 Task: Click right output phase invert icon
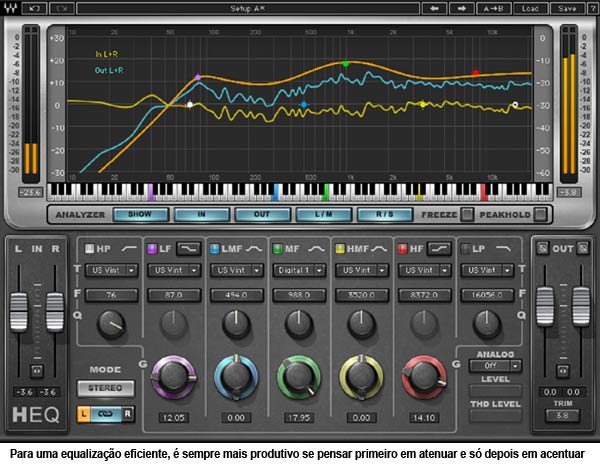[582, 248]
